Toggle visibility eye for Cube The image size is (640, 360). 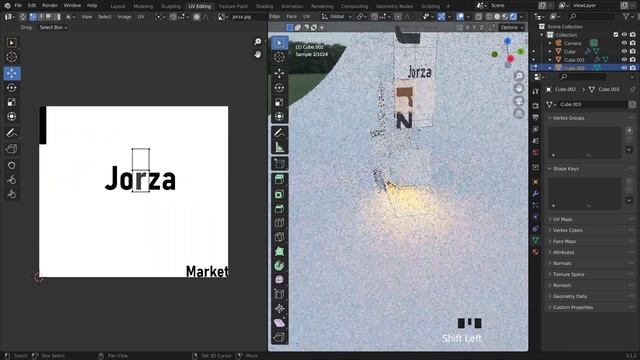click(x=624, y=51)
